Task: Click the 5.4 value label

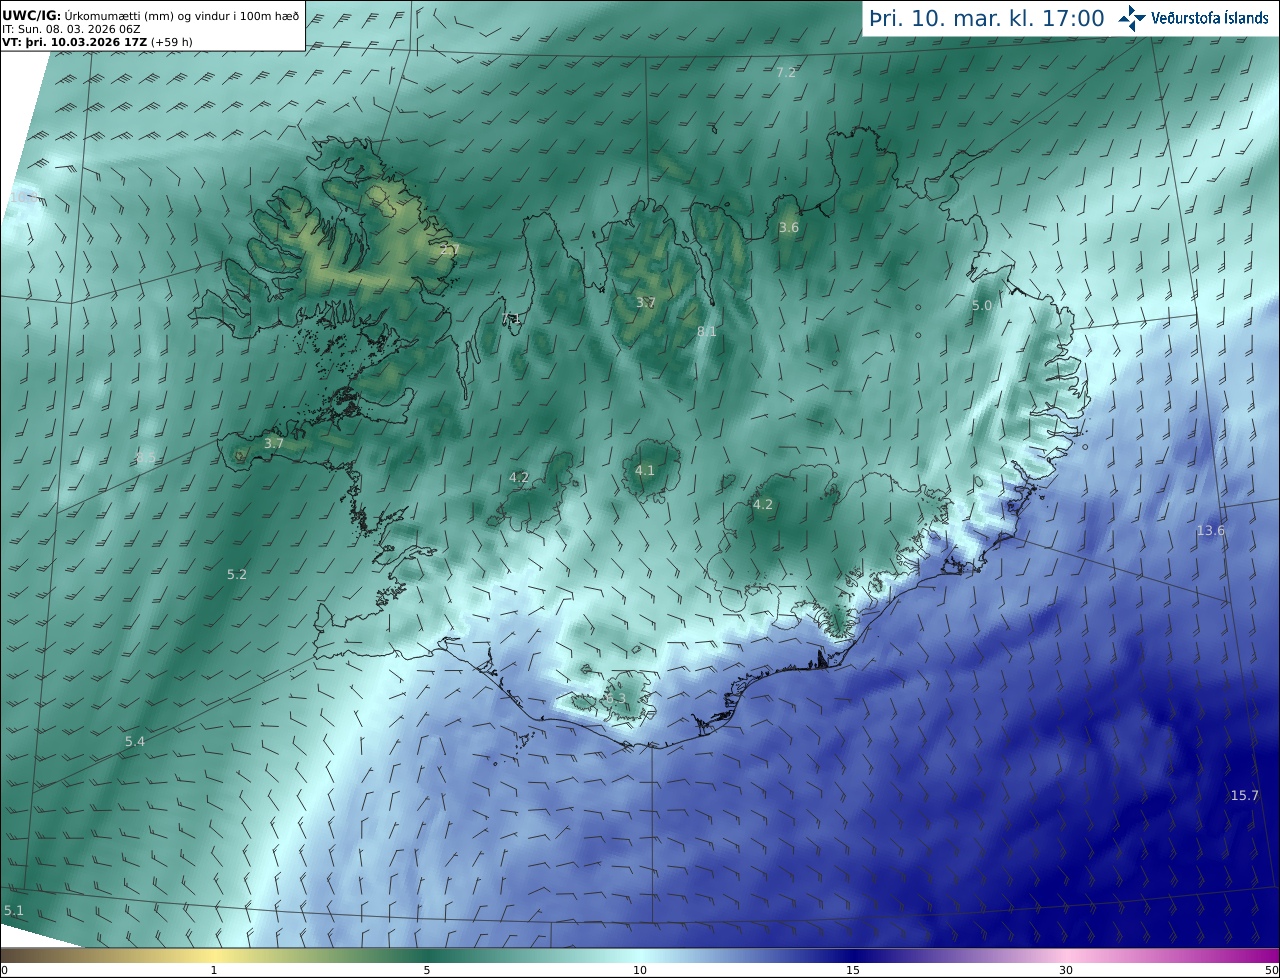Action: [135, 741]
